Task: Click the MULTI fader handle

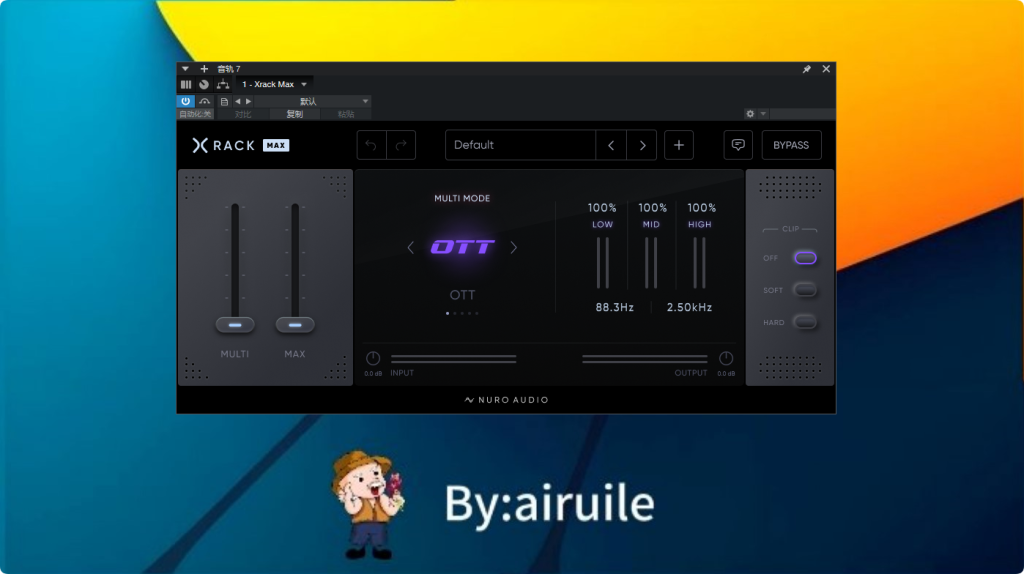Action: click(x=235, y=325)
